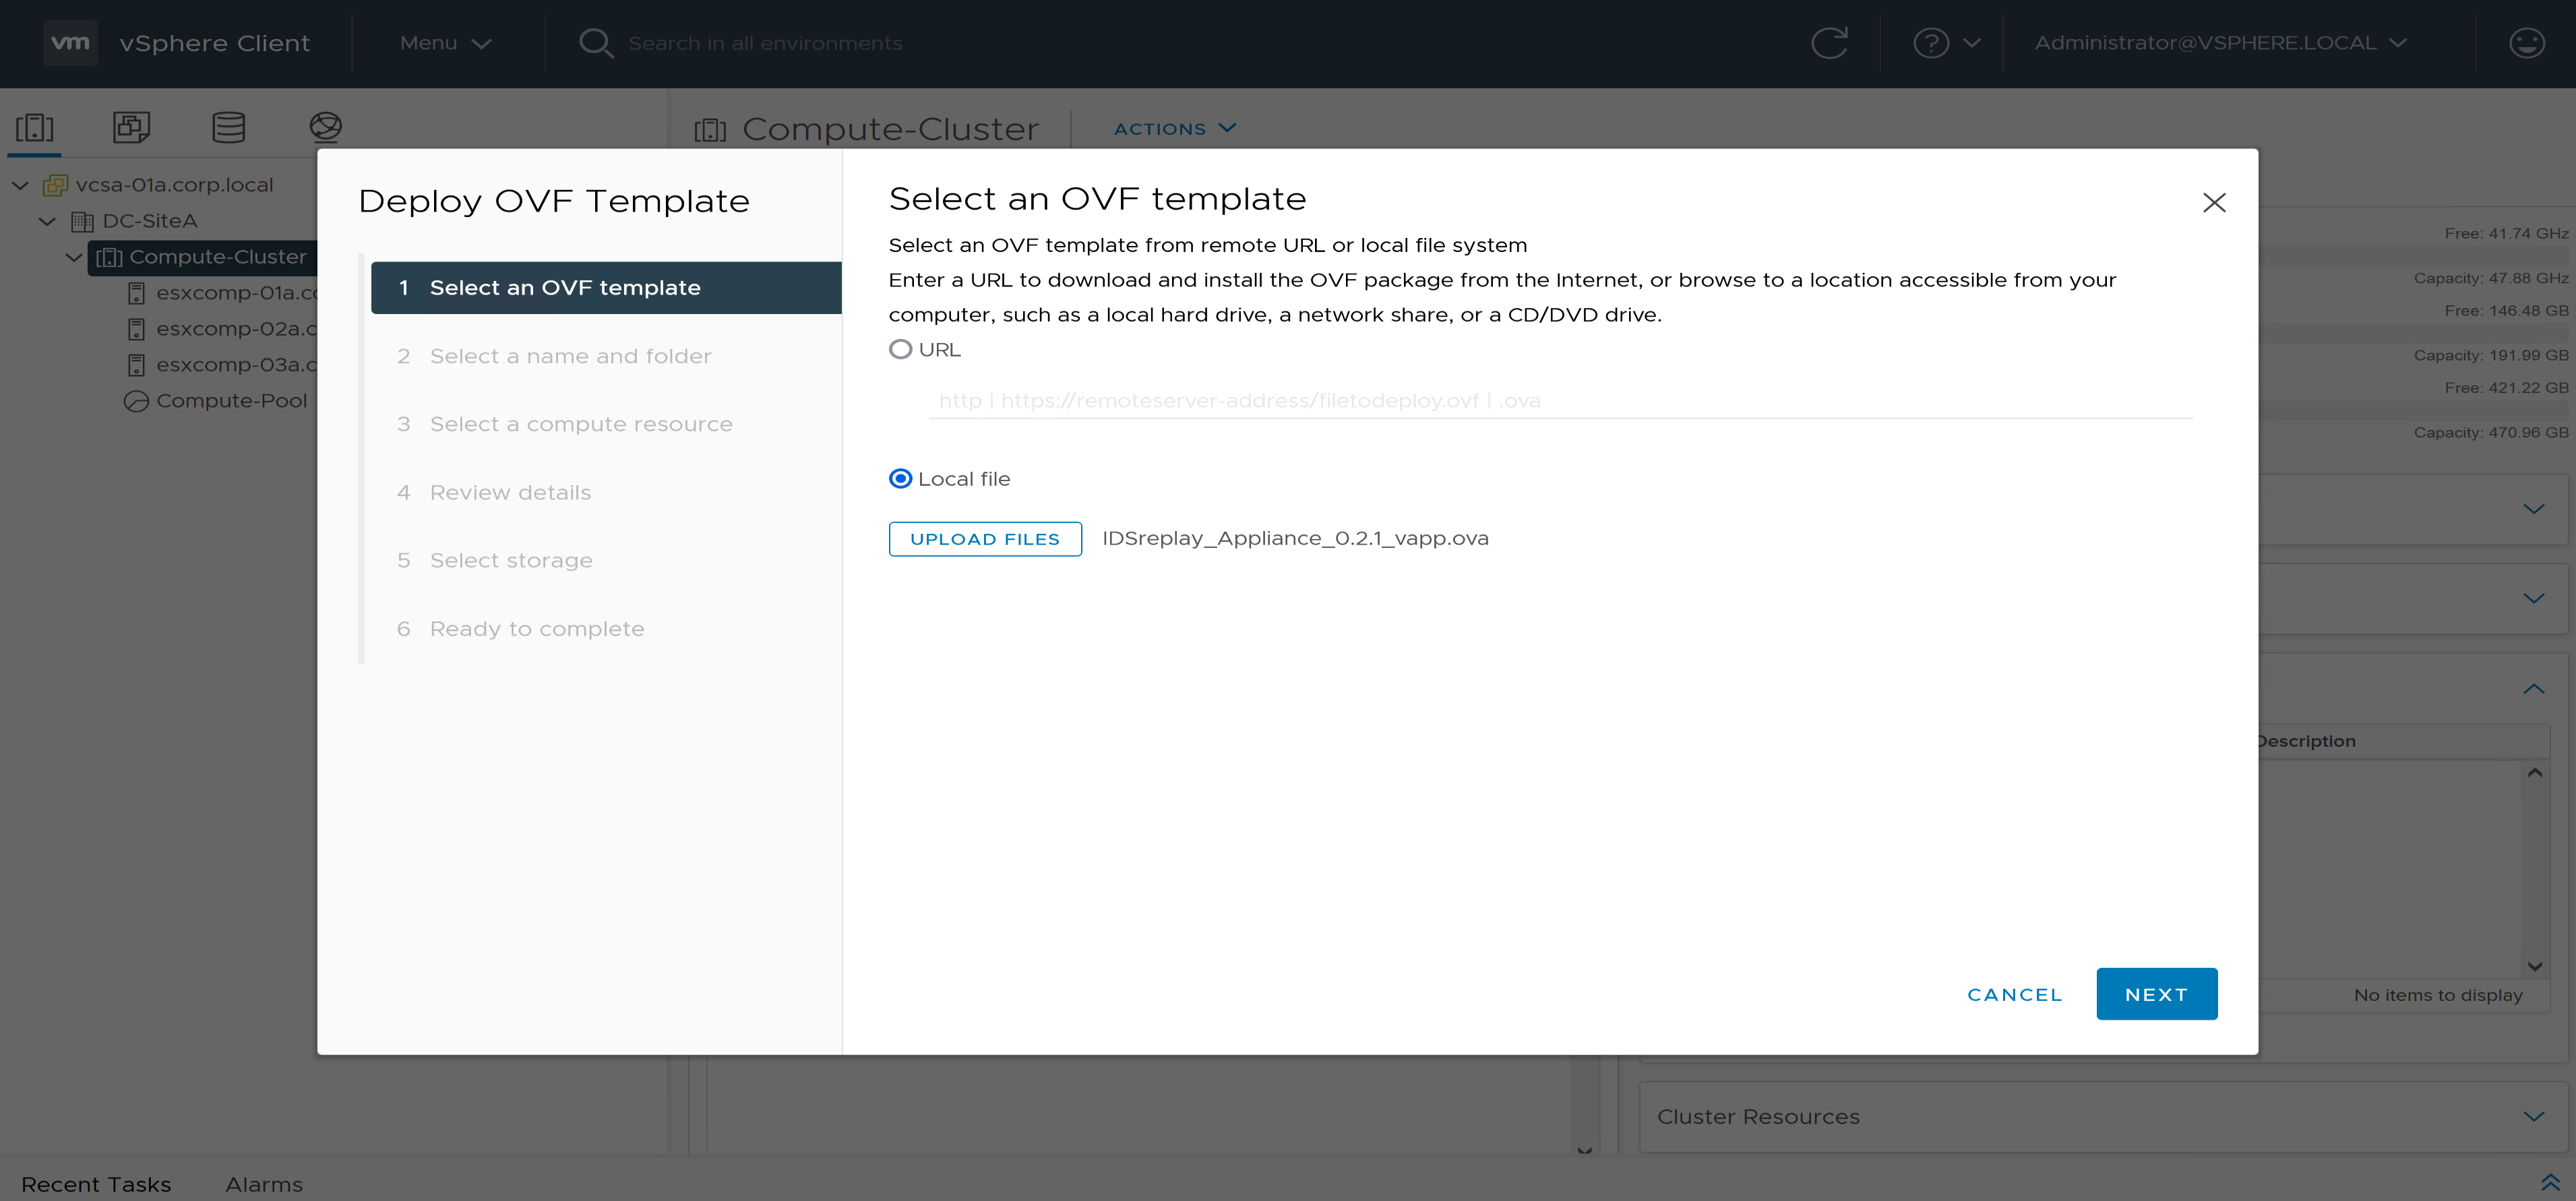Viewport: 2576px width, 1201px height.
Task: Go to step 1 Select an OVF template
Action: click(606, 288)
